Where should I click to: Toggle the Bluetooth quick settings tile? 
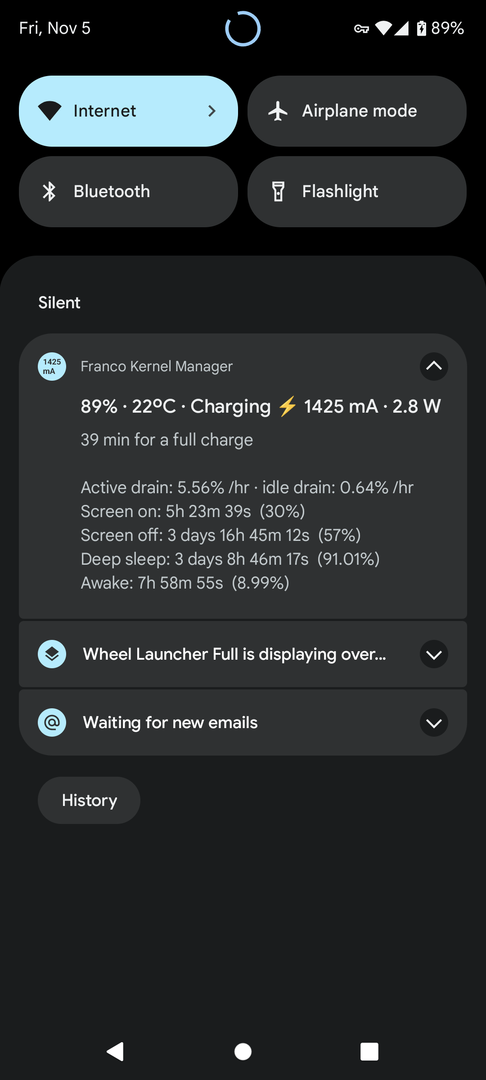[129, 191]
